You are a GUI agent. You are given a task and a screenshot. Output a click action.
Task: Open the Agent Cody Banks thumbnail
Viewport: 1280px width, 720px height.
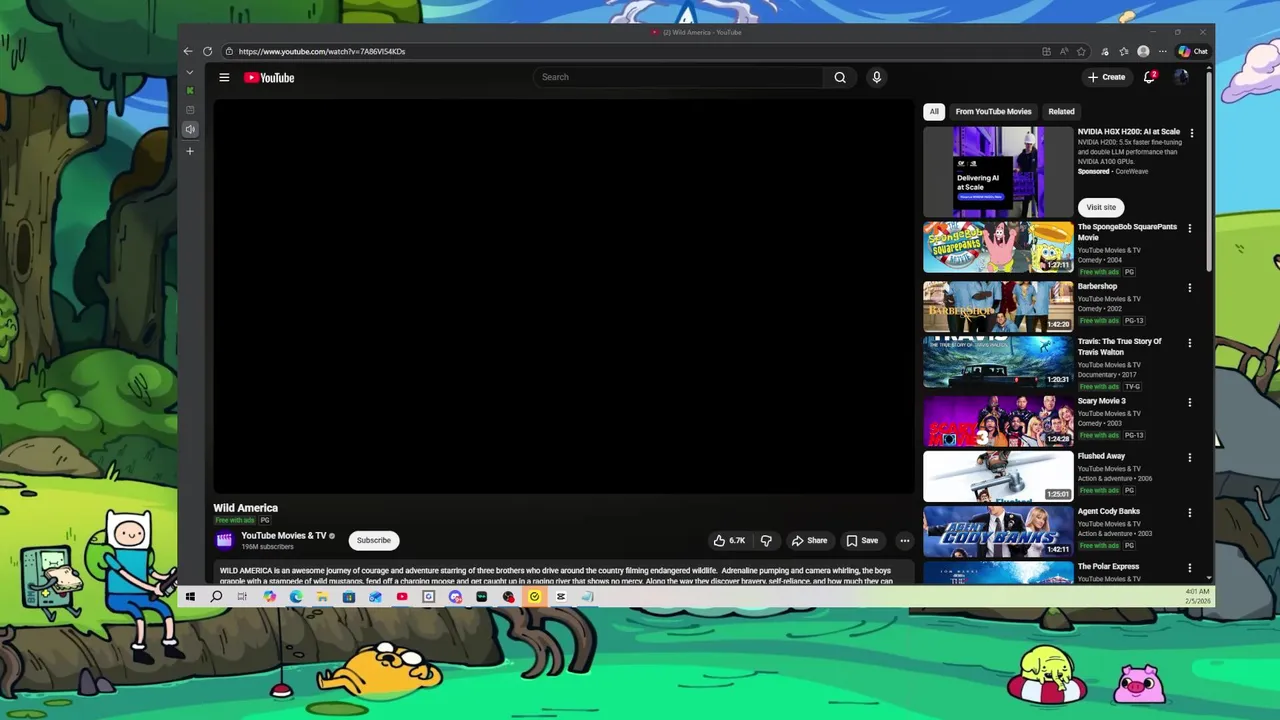click(998, 531)
